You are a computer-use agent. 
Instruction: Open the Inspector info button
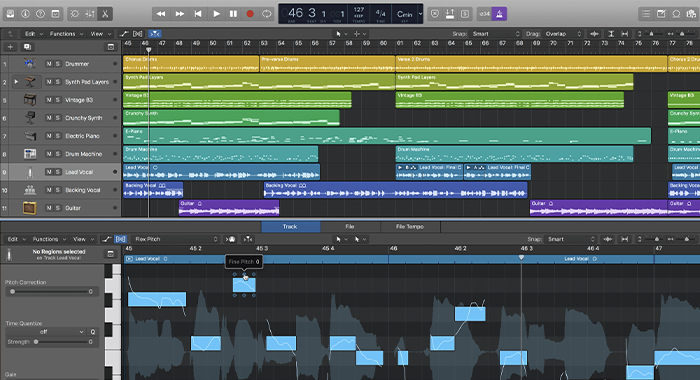pos(25,14)
